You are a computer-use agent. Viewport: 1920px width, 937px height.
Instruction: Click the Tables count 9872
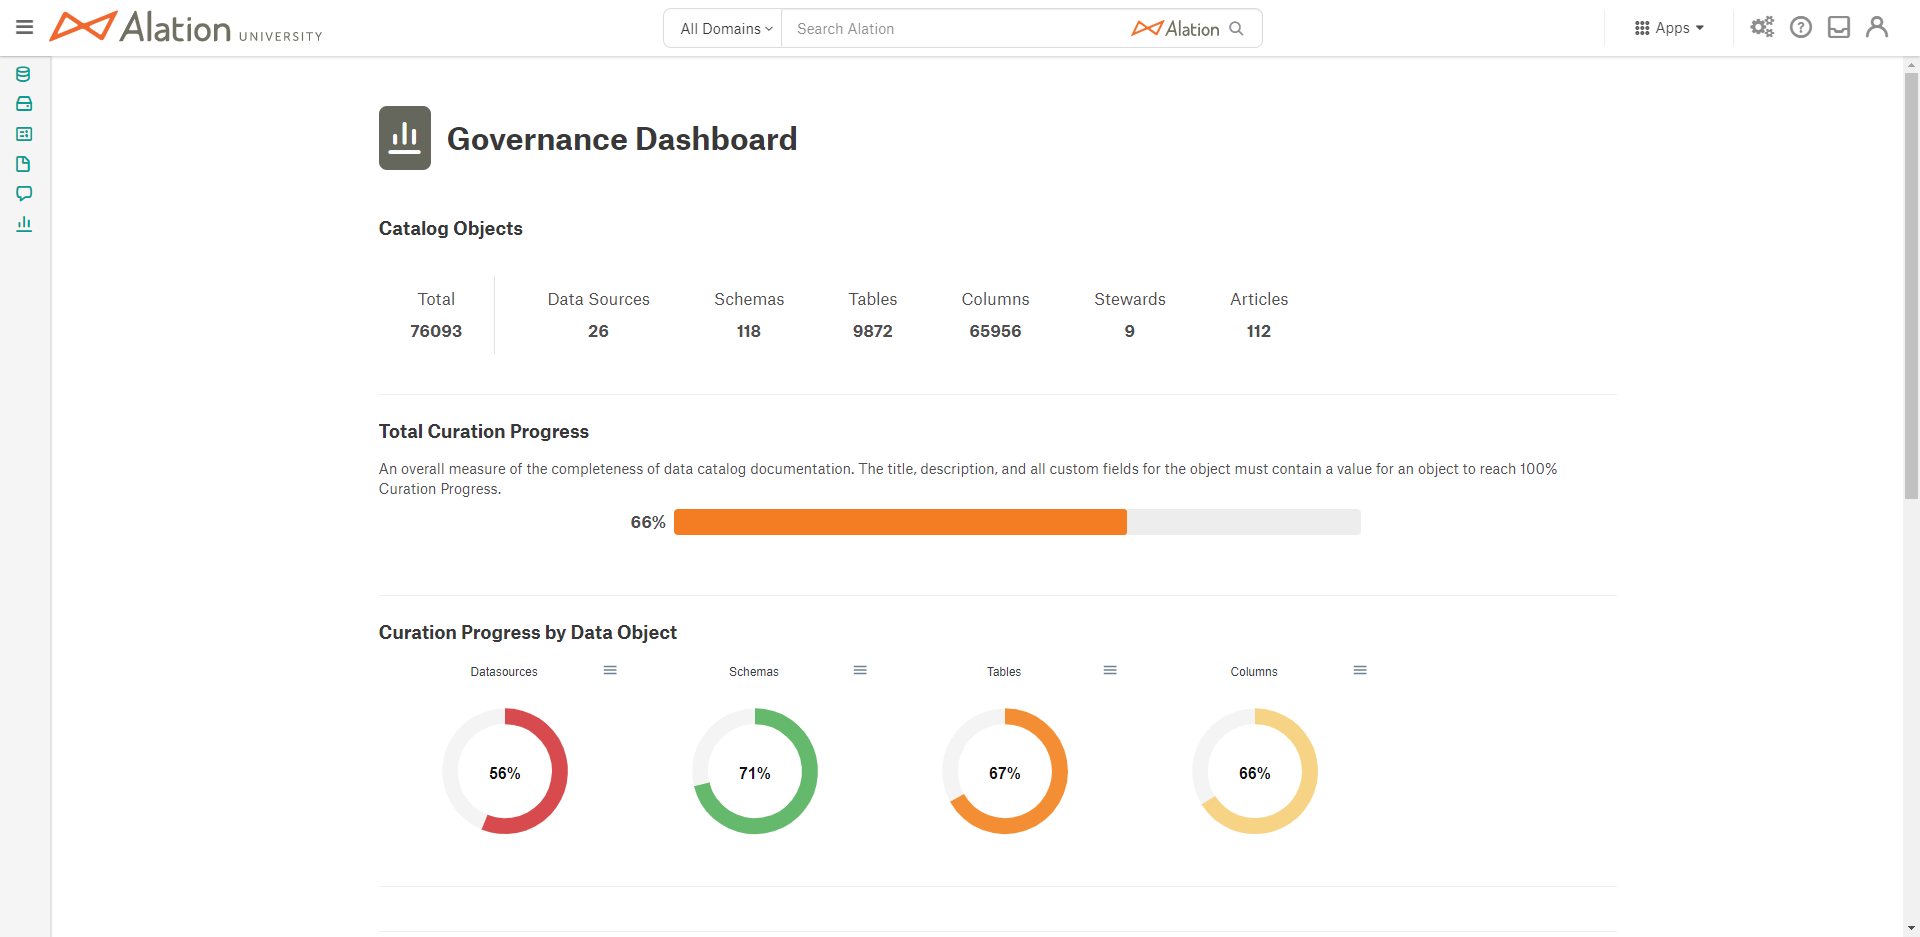click(873, 331)
